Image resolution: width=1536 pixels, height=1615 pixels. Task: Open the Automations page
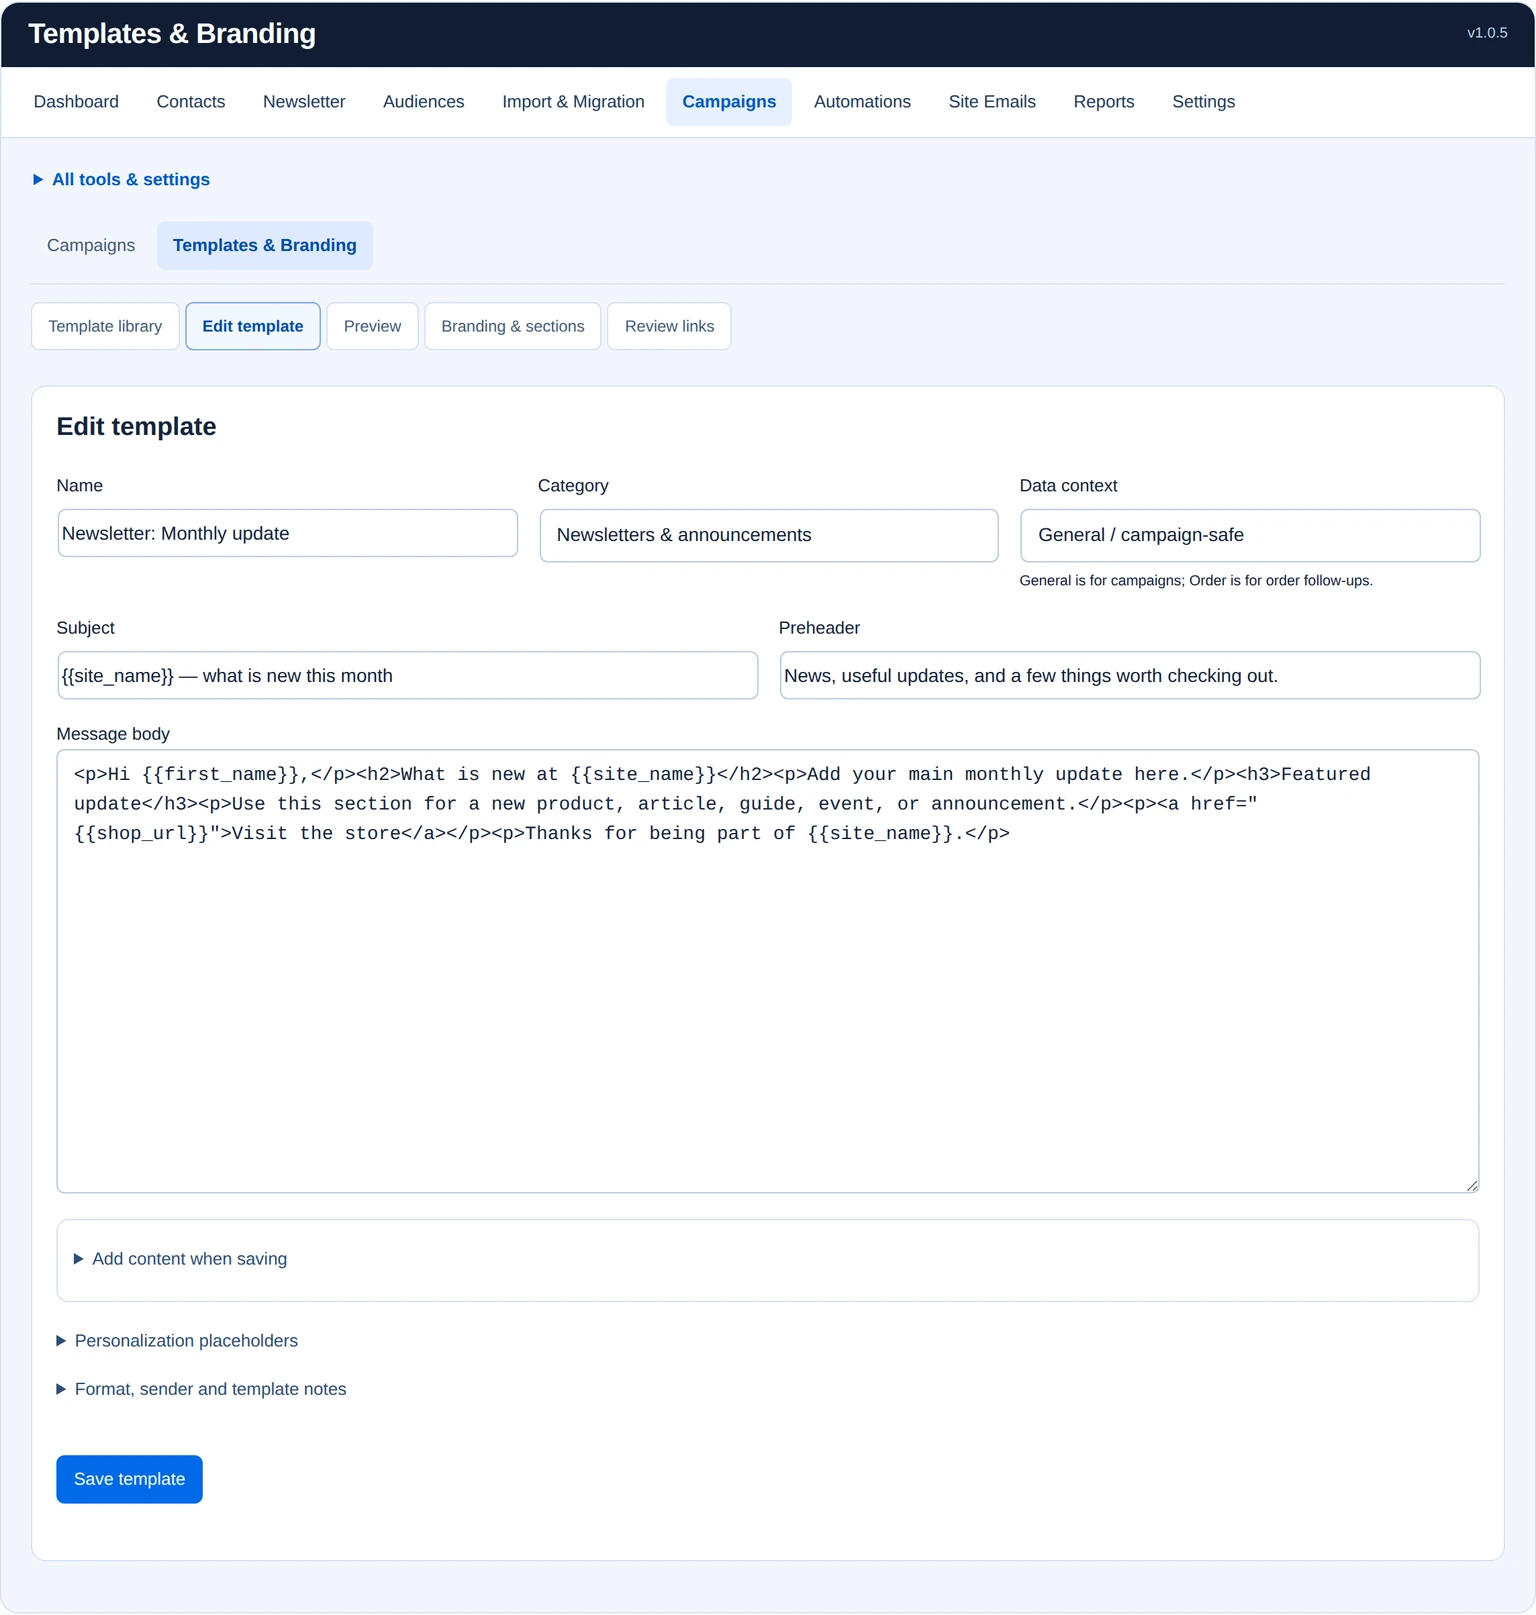click(x=862, y=102)
